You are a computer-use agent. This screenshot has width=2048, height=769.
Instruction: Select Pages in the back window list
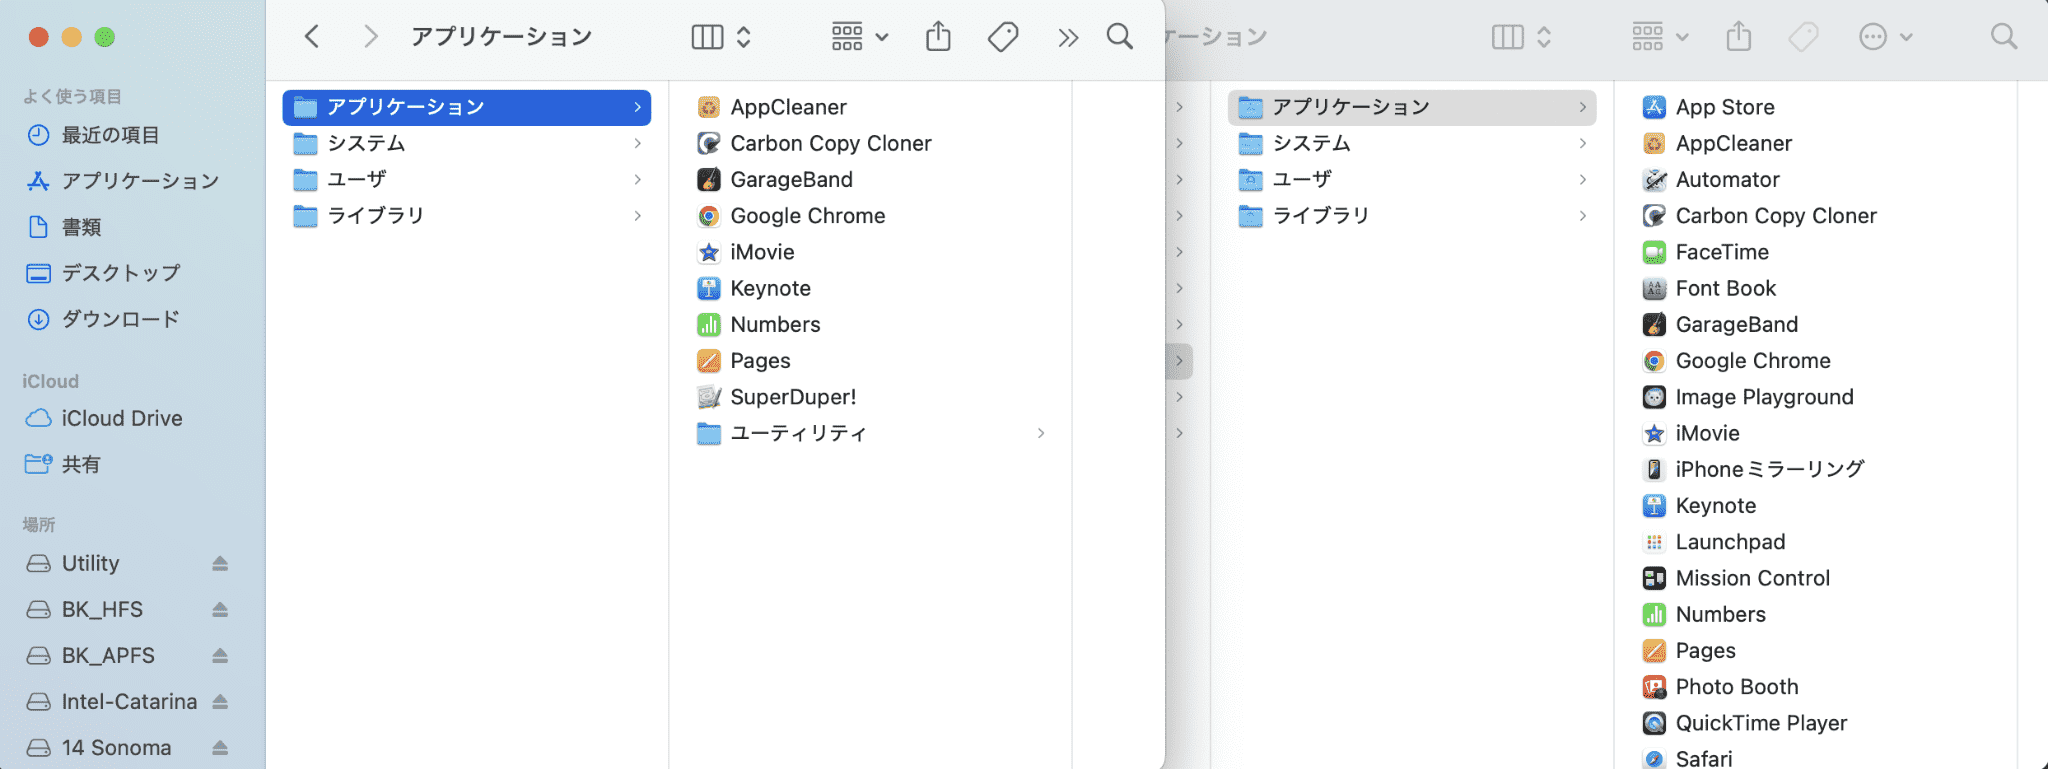[1688, 651]
